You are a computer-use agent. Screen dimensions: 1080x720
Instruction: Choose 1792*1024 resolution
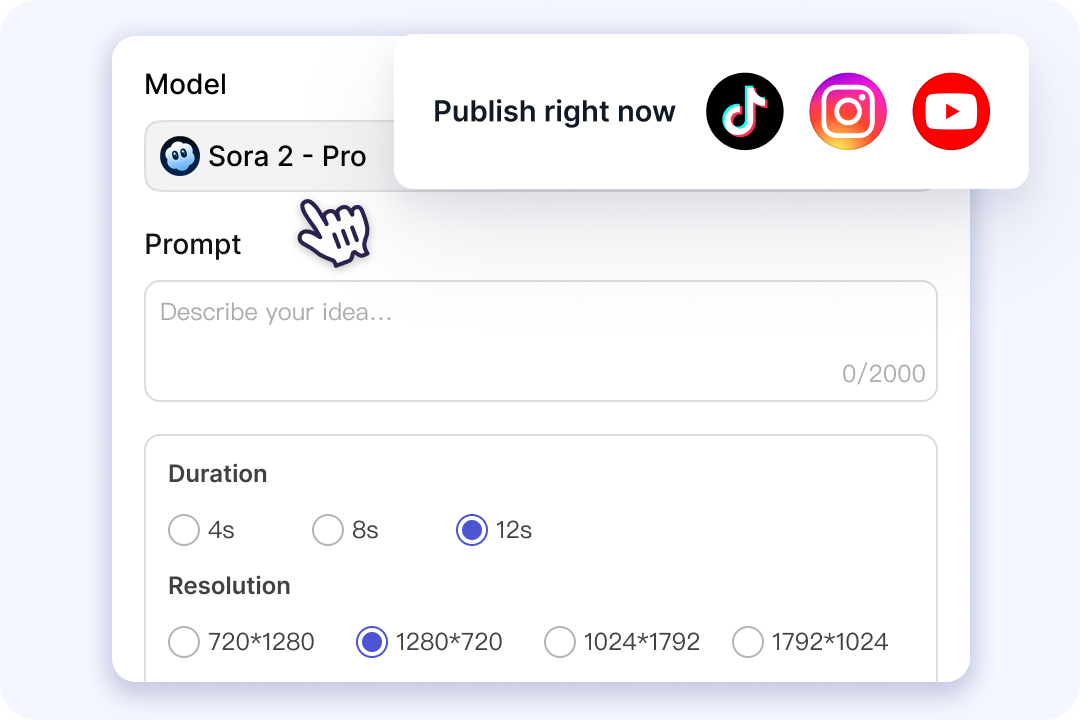pos(748,642)
